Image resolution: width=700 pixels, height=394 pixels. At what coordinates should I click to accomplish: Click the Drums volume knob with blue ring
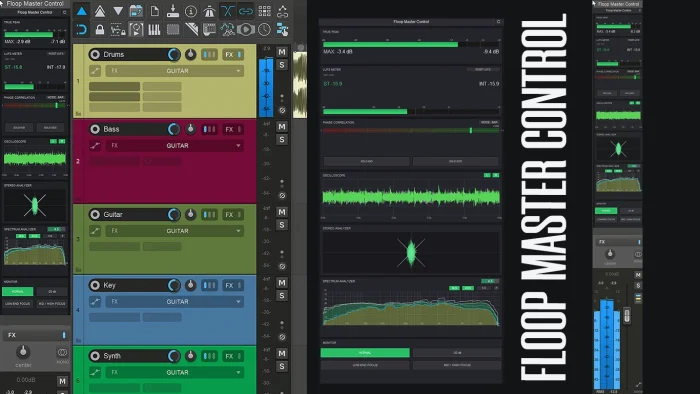point(174,54)
